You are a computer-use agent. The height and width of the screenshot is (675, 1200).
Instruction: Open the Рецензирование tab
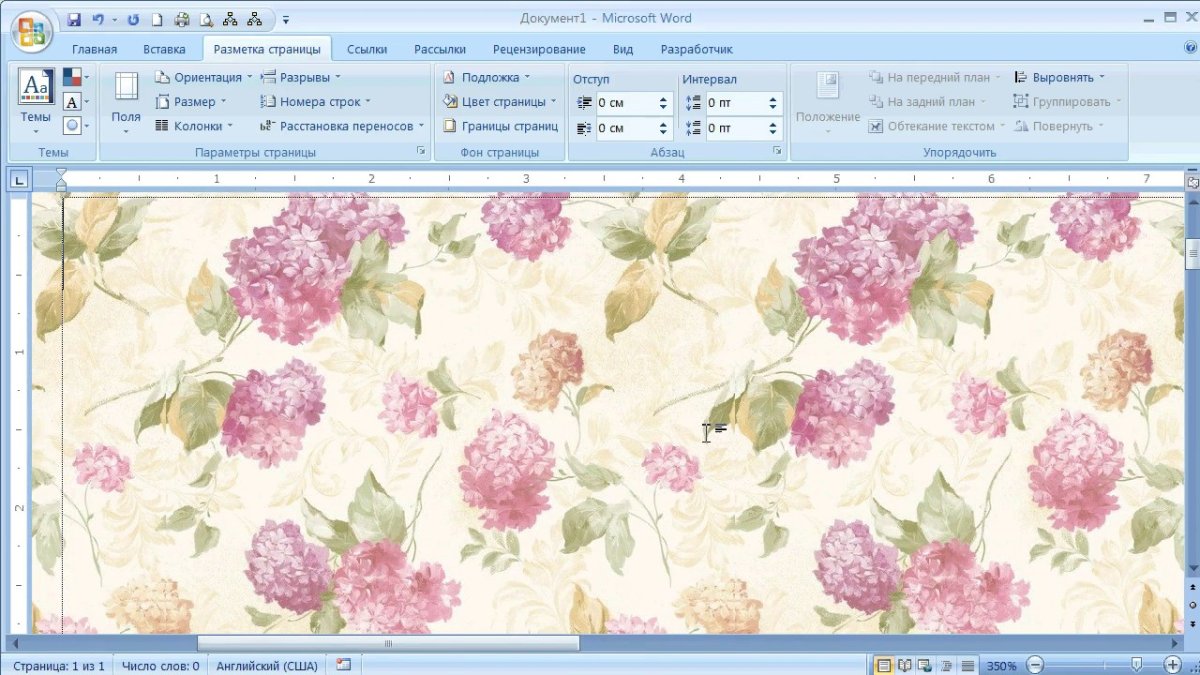539,49
